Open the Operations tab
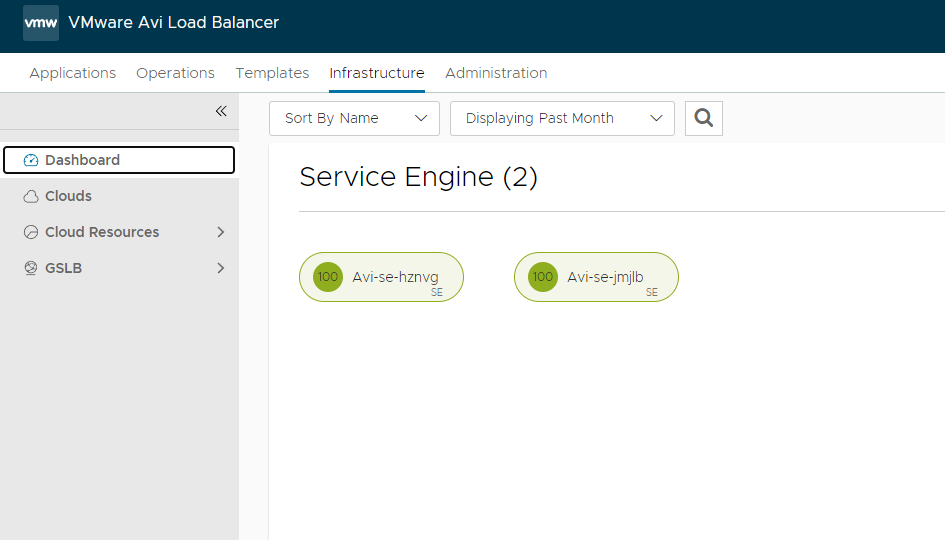This screenshot has width=945, height=540. click(175, 73)
